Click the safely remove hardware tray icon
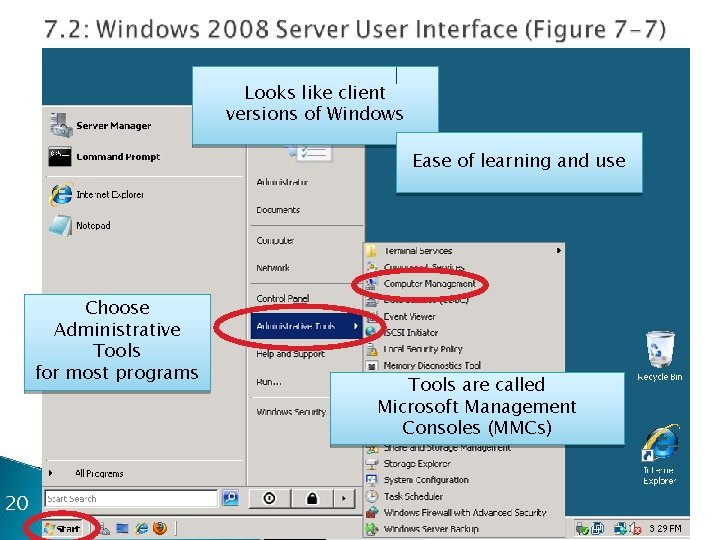Screen dimensions: 720x540 click(582, 529)
